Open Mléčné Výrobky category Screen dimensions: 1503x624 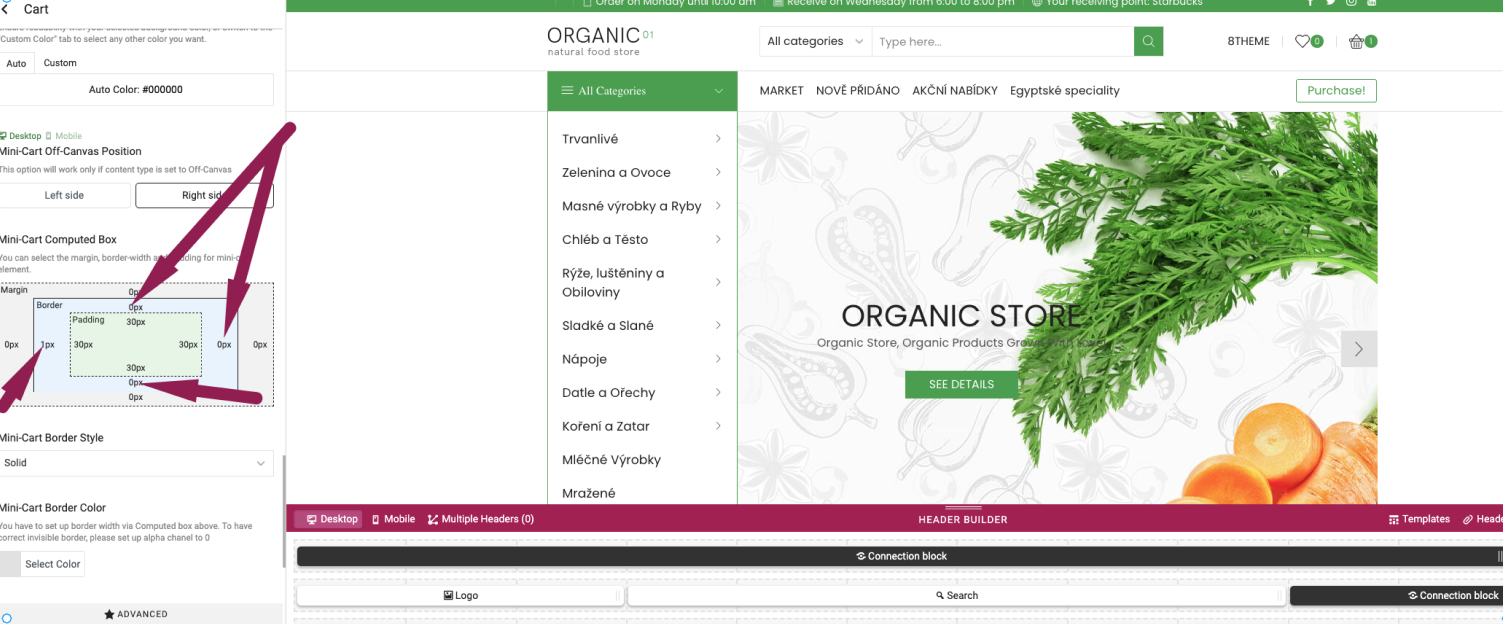point(611,460)
